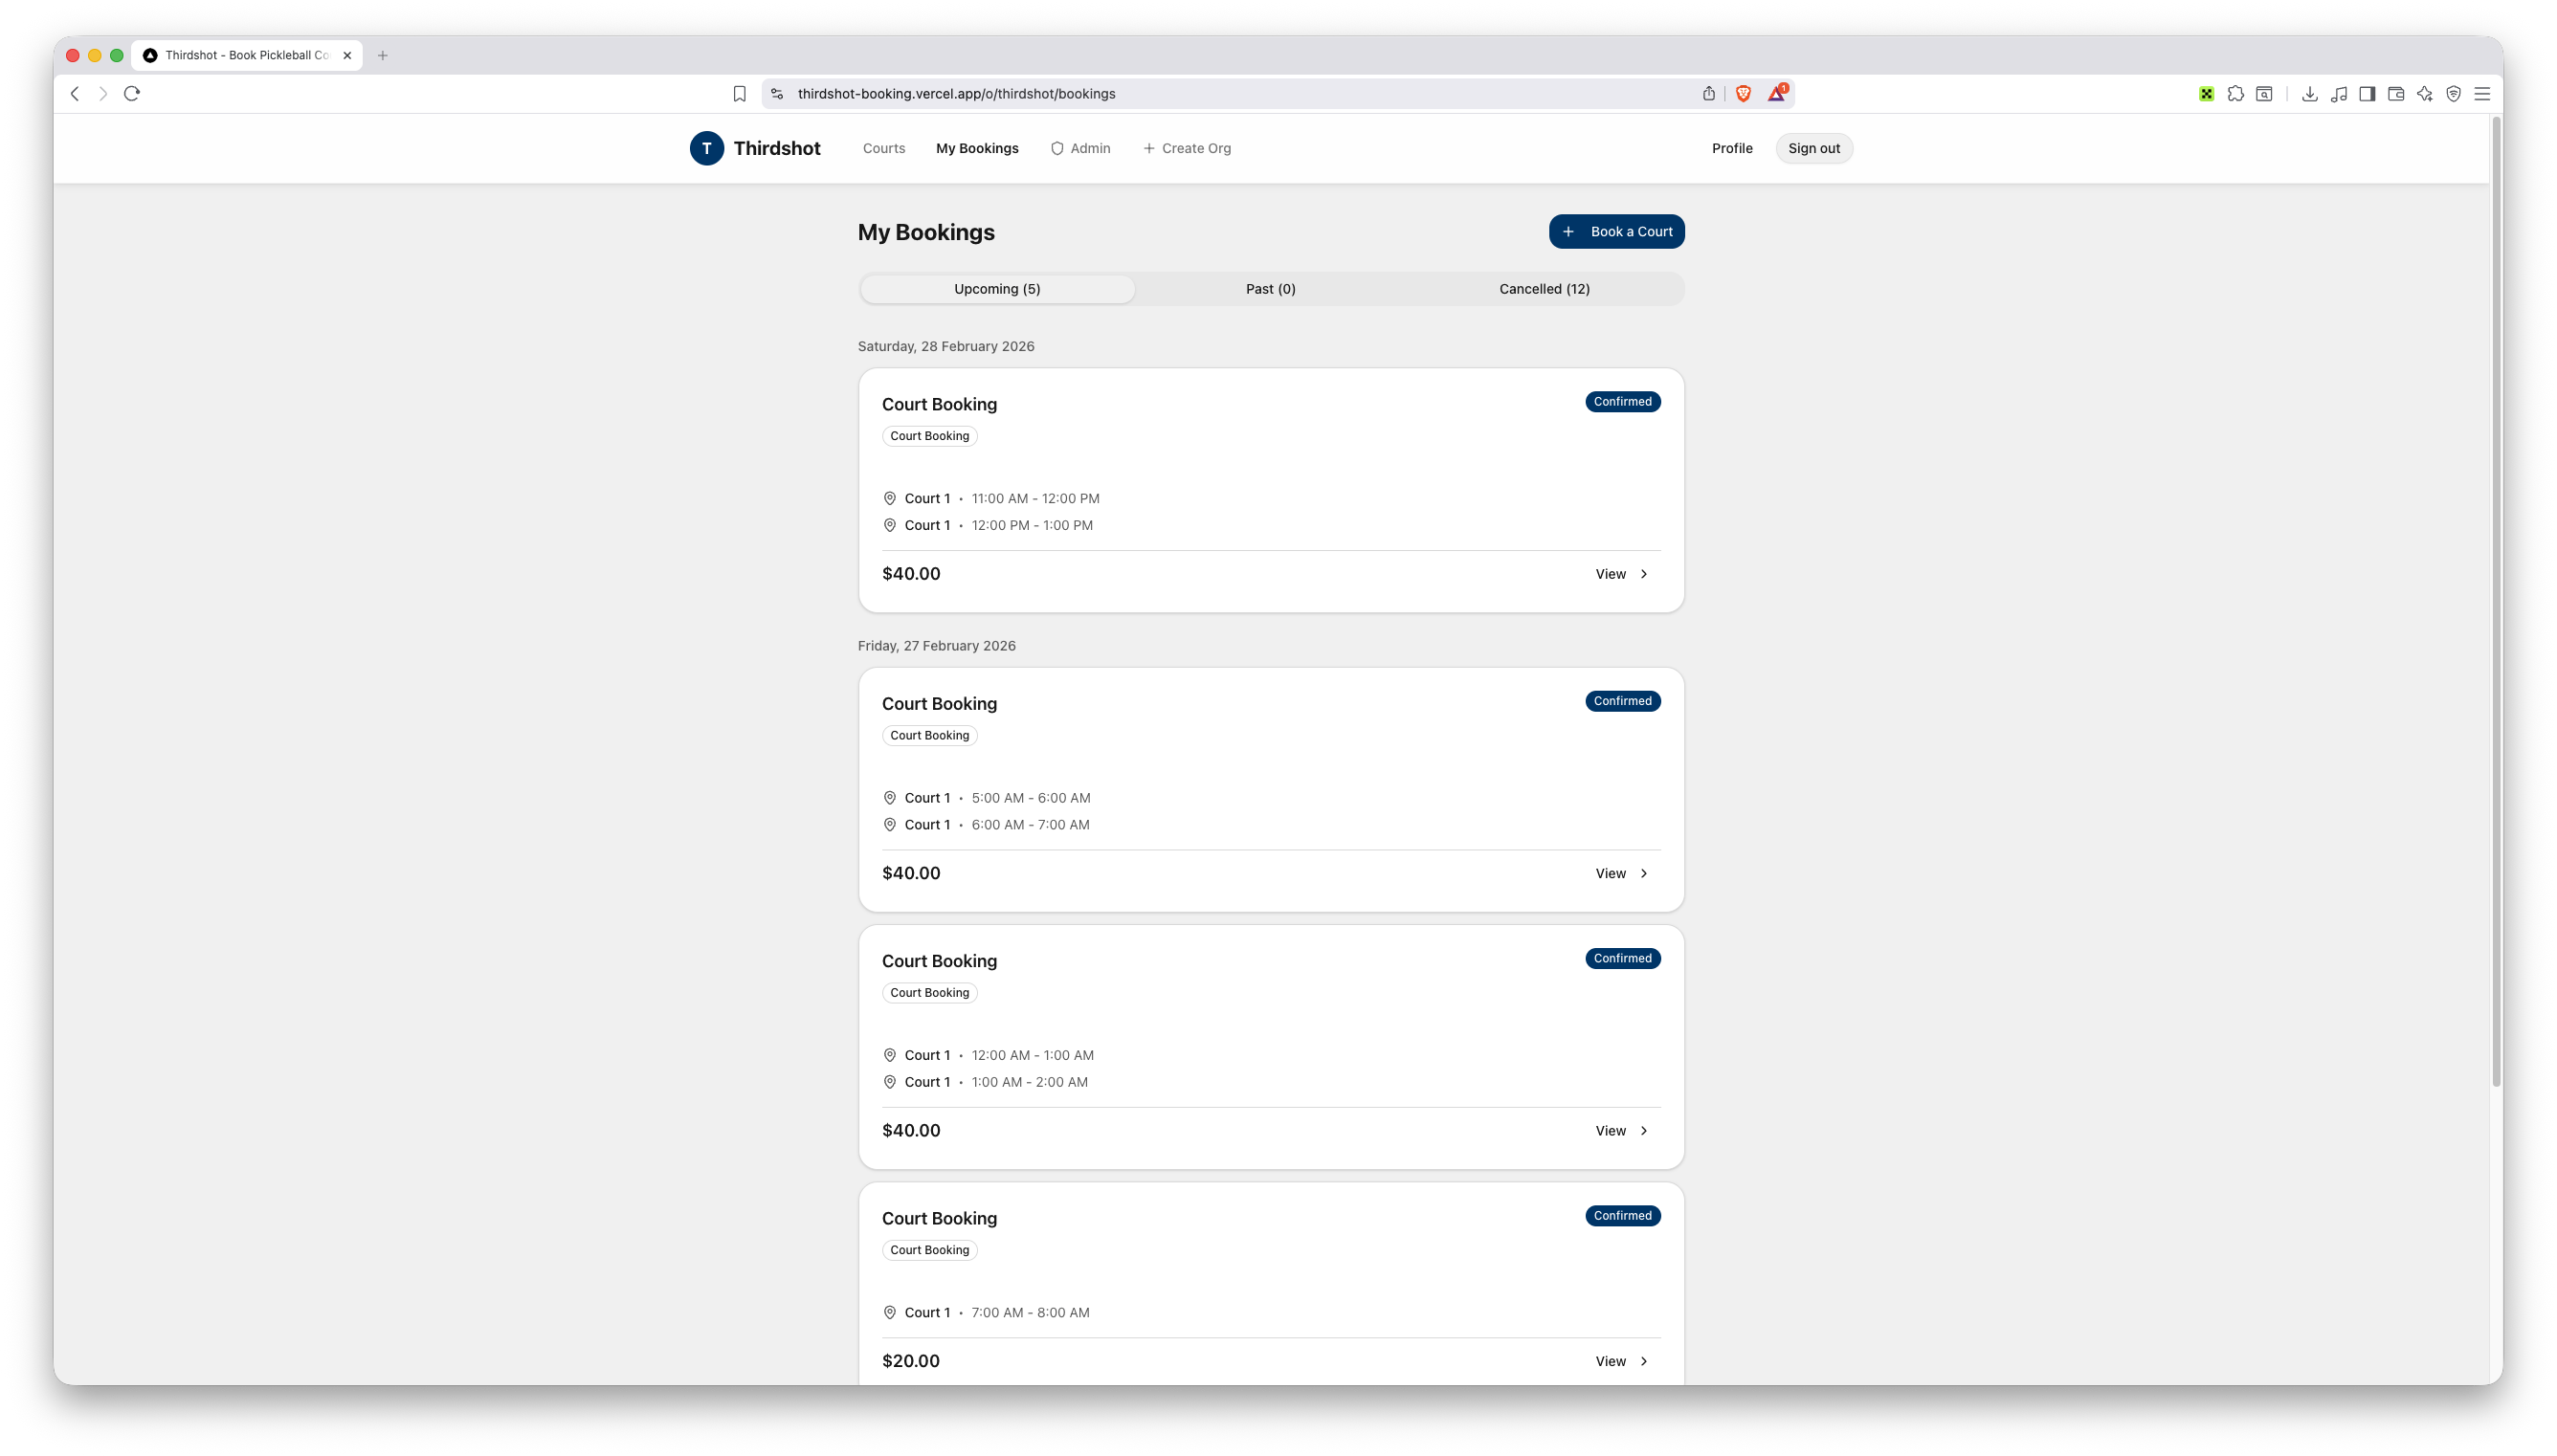Image resolution: width=2557 pixels, height=1456 pixels.
Task: Reload the page with refresh icon
Action: [x=132, y=93]
